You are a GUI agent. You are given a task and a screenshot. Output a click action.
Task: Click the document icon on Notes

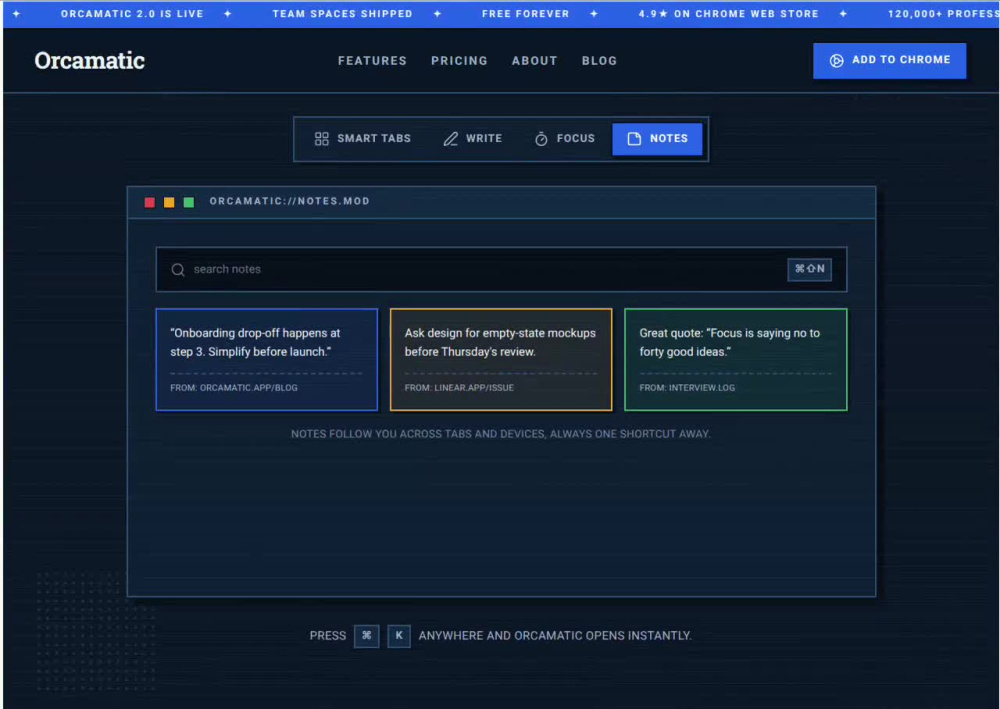[x=634, y=138]
